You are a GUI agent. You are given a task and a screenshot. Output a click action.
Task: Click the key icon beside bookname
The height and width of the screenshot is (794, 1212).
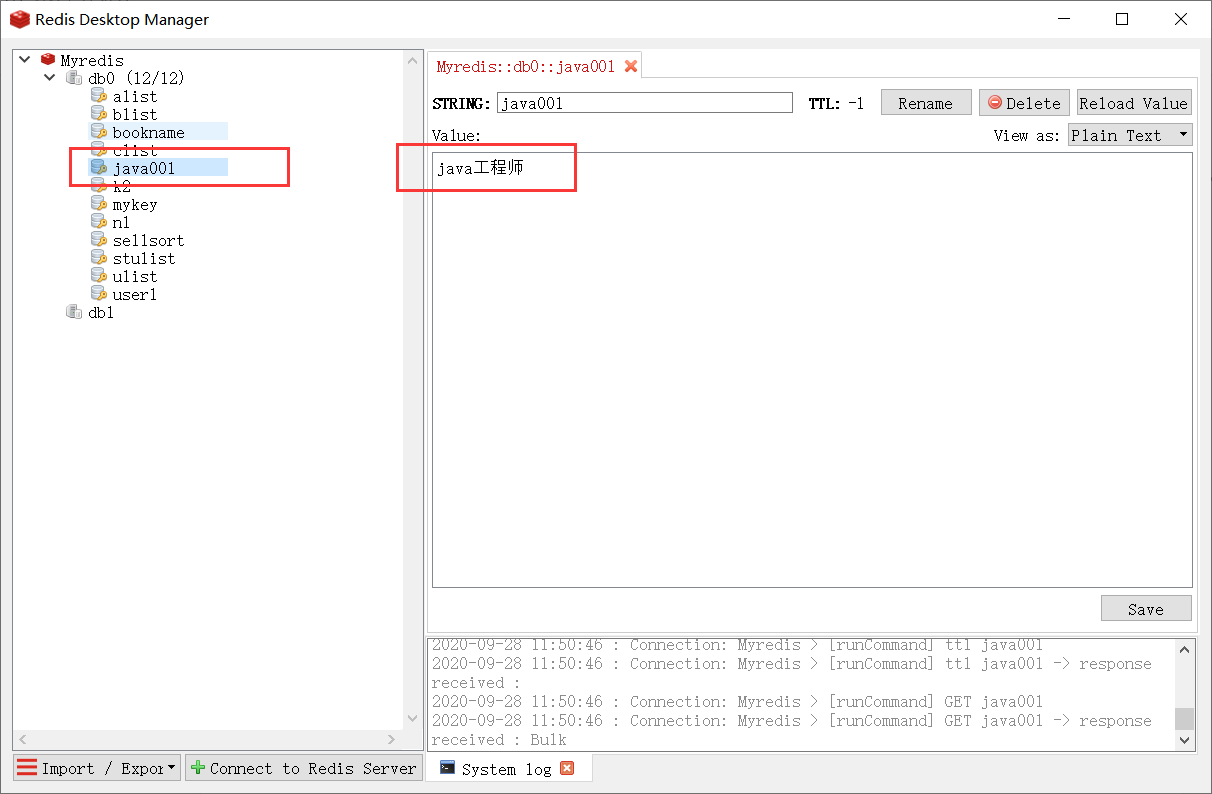click(98, 132)
